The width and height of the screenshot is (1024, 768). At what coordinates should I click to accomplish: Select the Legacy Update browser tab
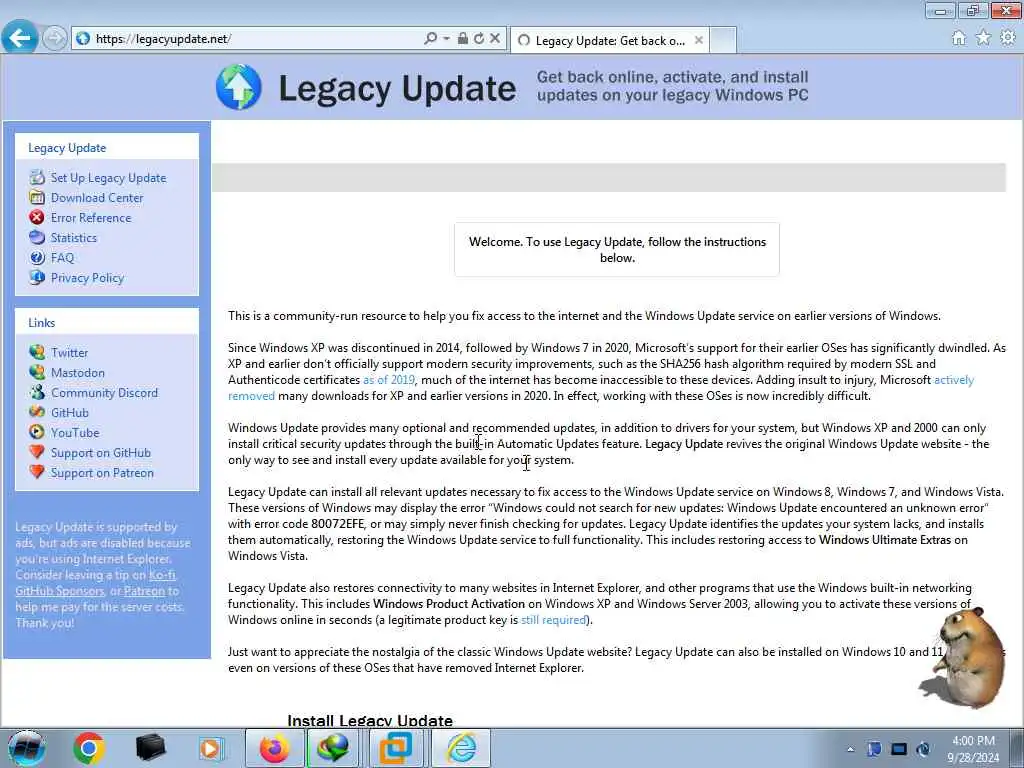[x=608, y=40]
